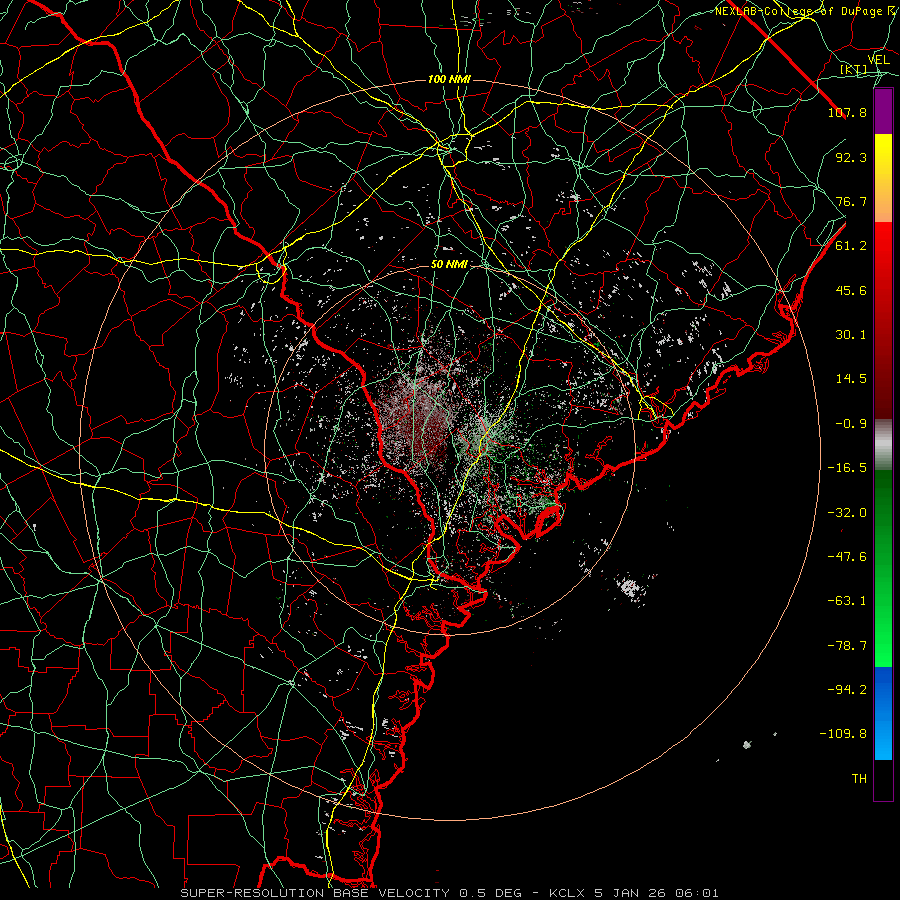Image resolution: width=900 pixels, height=900 pixels.
Task: Select the 30.1 scale value
Action: pyautogui.click(x=851, y=335)
